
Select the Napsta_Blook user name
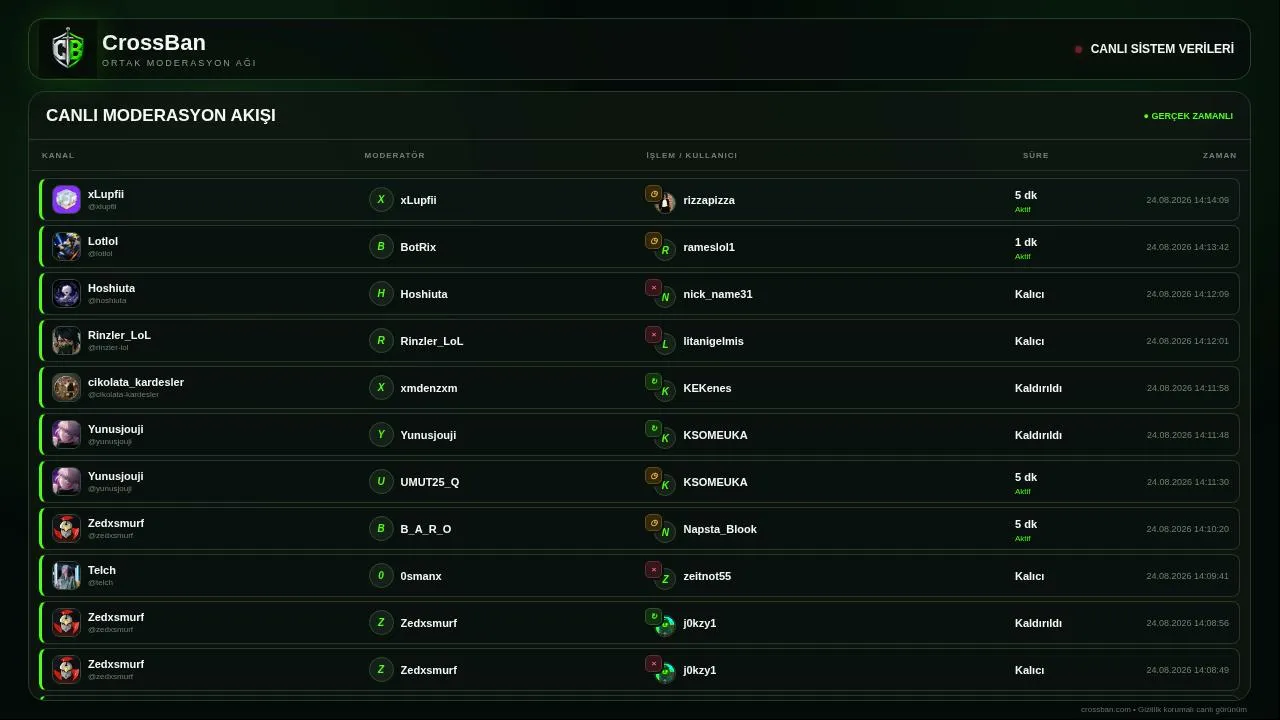(x=720, y=529)
